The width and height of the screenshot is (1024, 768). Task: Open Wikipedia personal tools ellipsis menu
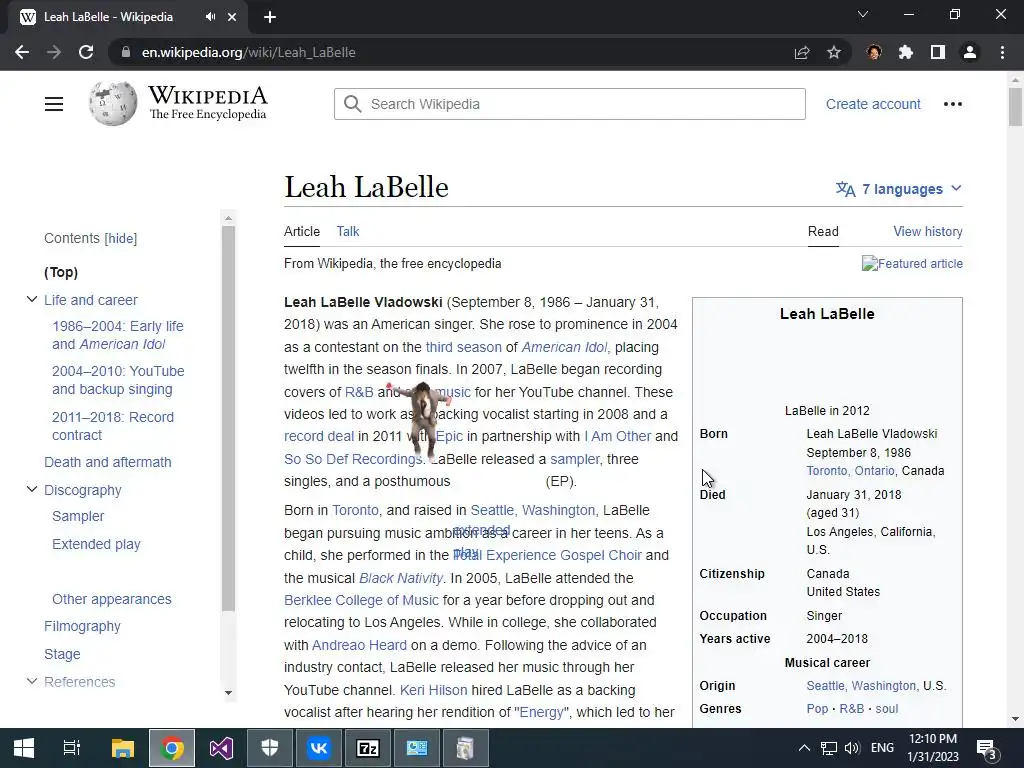coord(953,104)
